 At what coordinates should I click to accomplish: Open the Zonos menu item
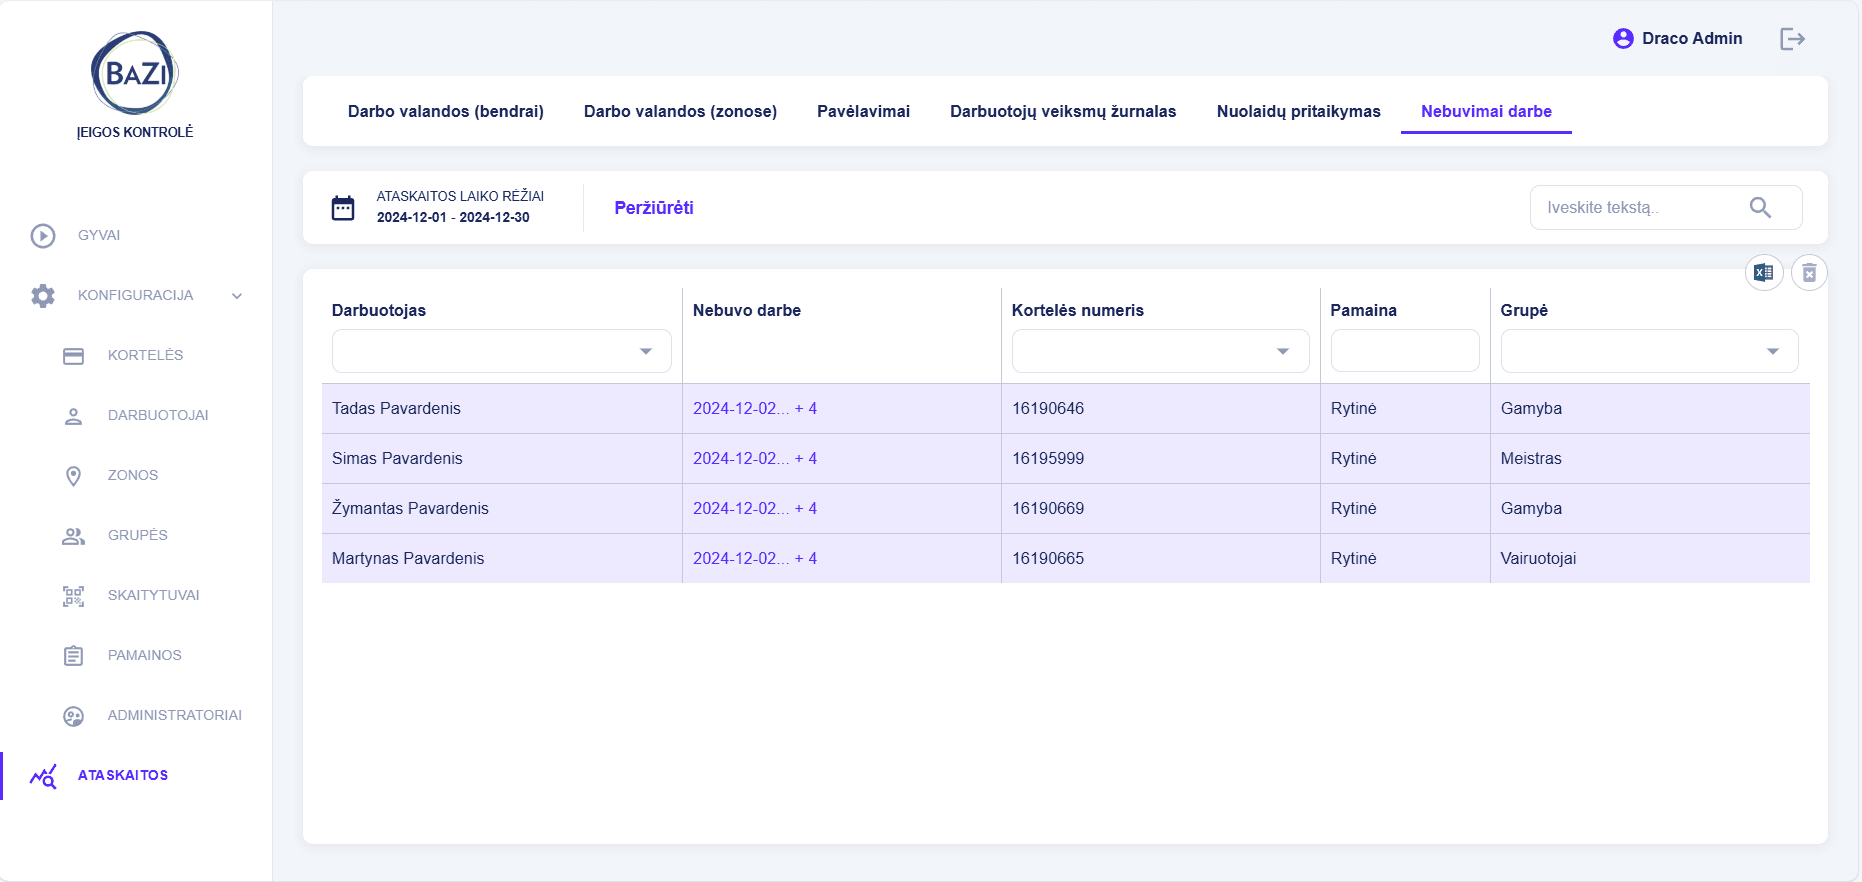(x=133, y=476)
